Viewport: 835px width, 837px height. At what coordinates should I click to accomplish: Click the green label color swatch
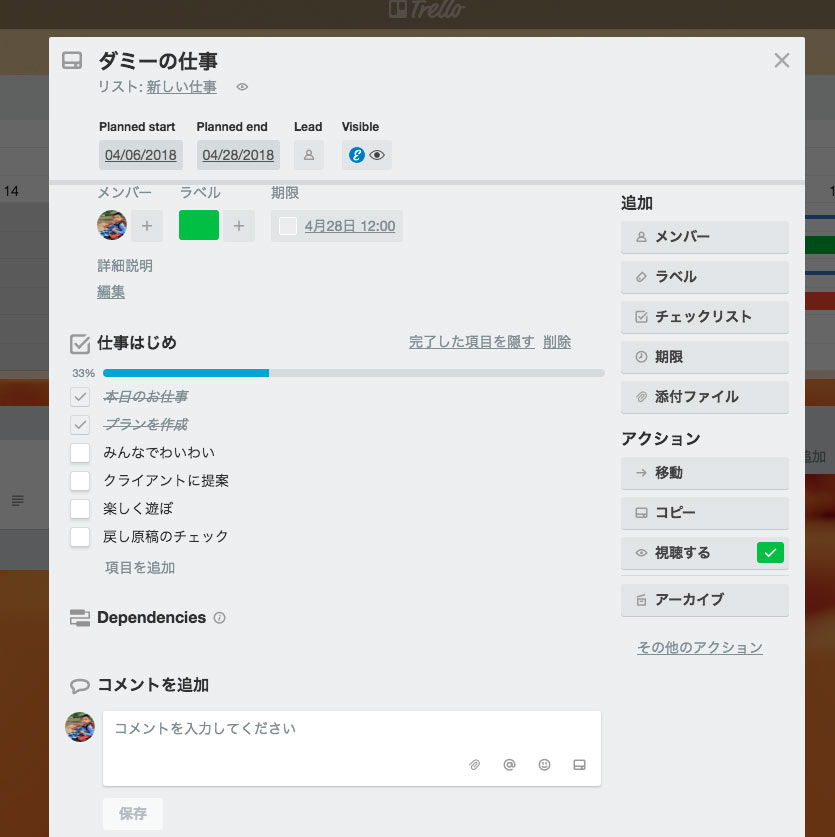tap(198, 225)
